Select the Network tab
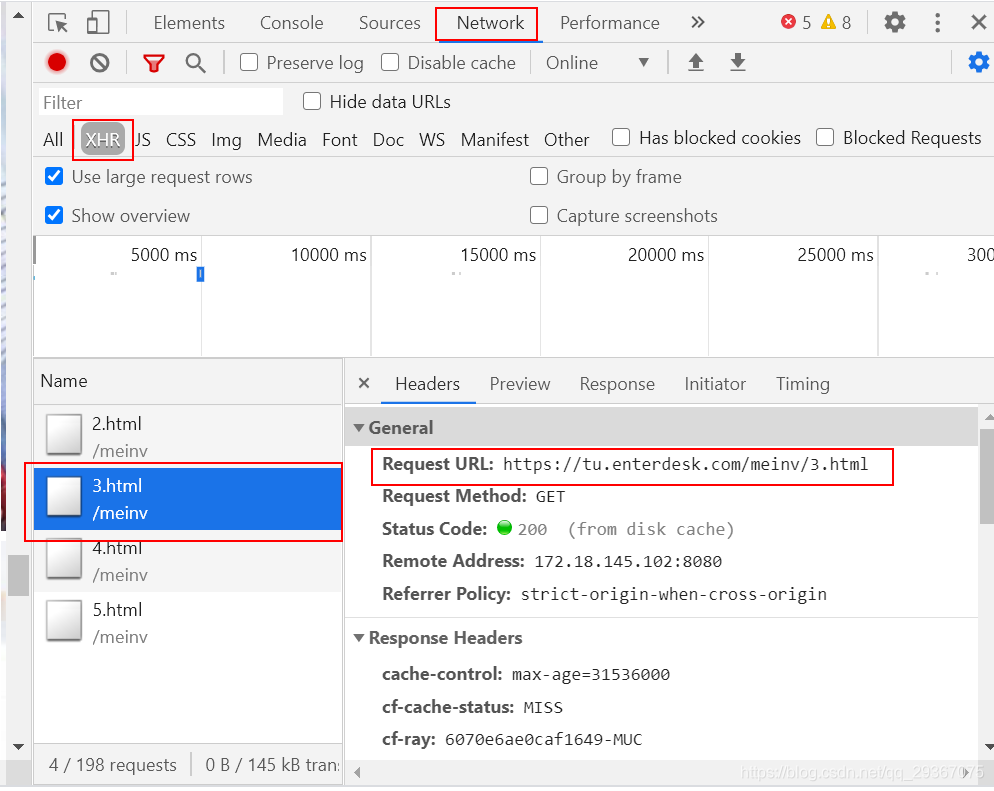This screenshot has height=791, width=994. point(490,23)
